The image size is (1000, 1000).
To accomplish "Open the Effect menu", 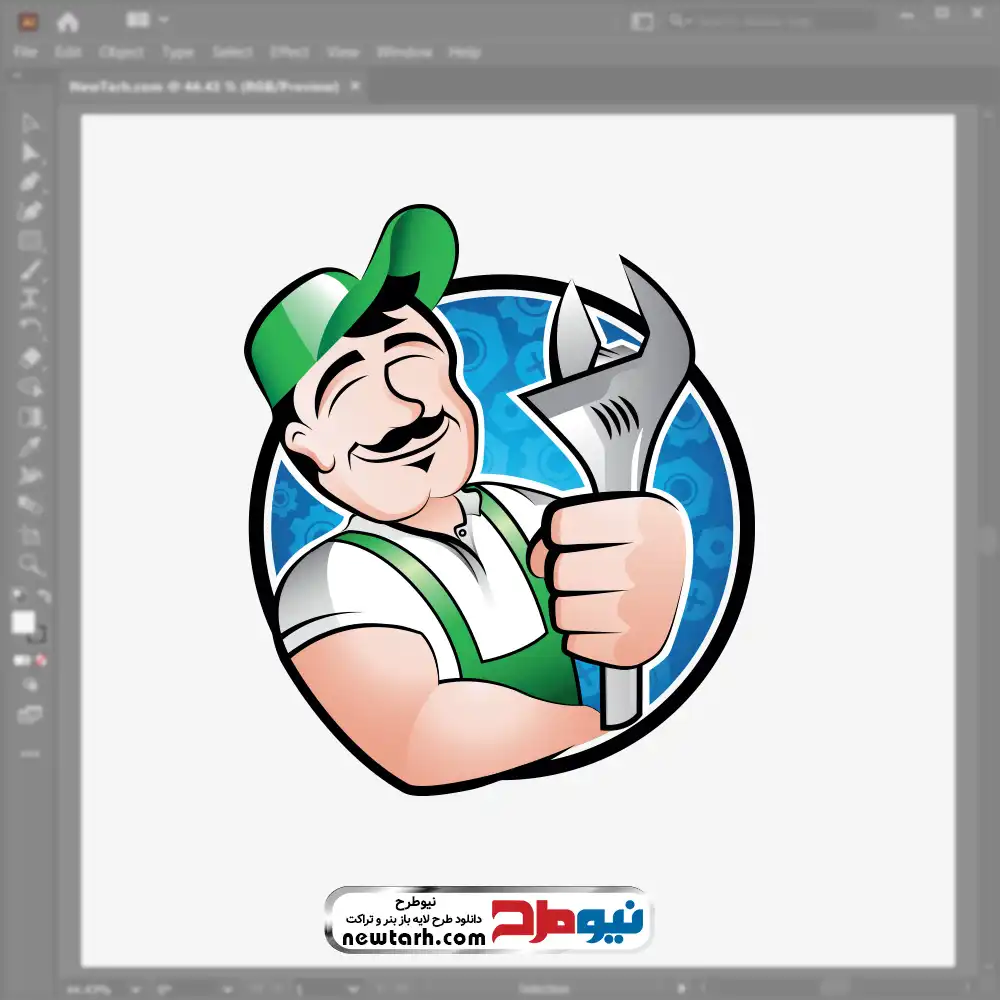I will [288, 52].
